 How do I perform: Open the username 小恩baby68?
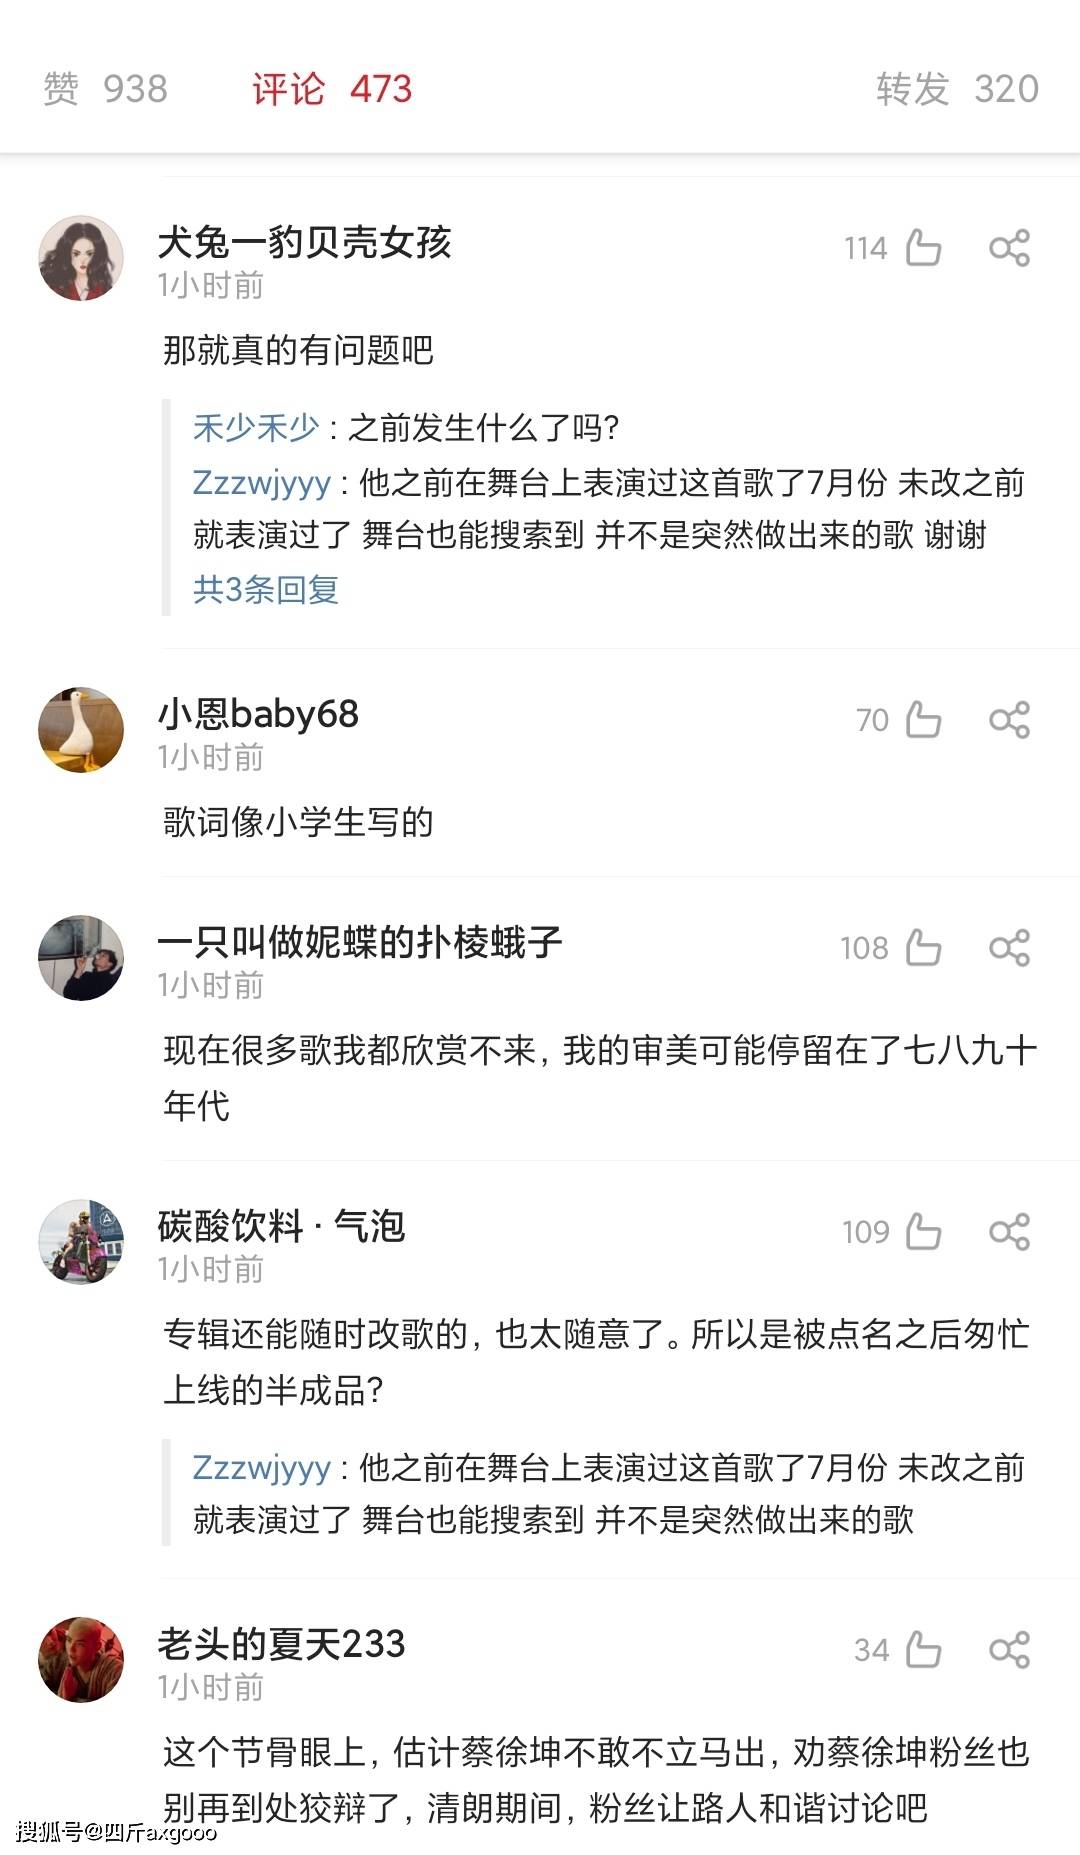pyautogui.click(x=258, y=714)
